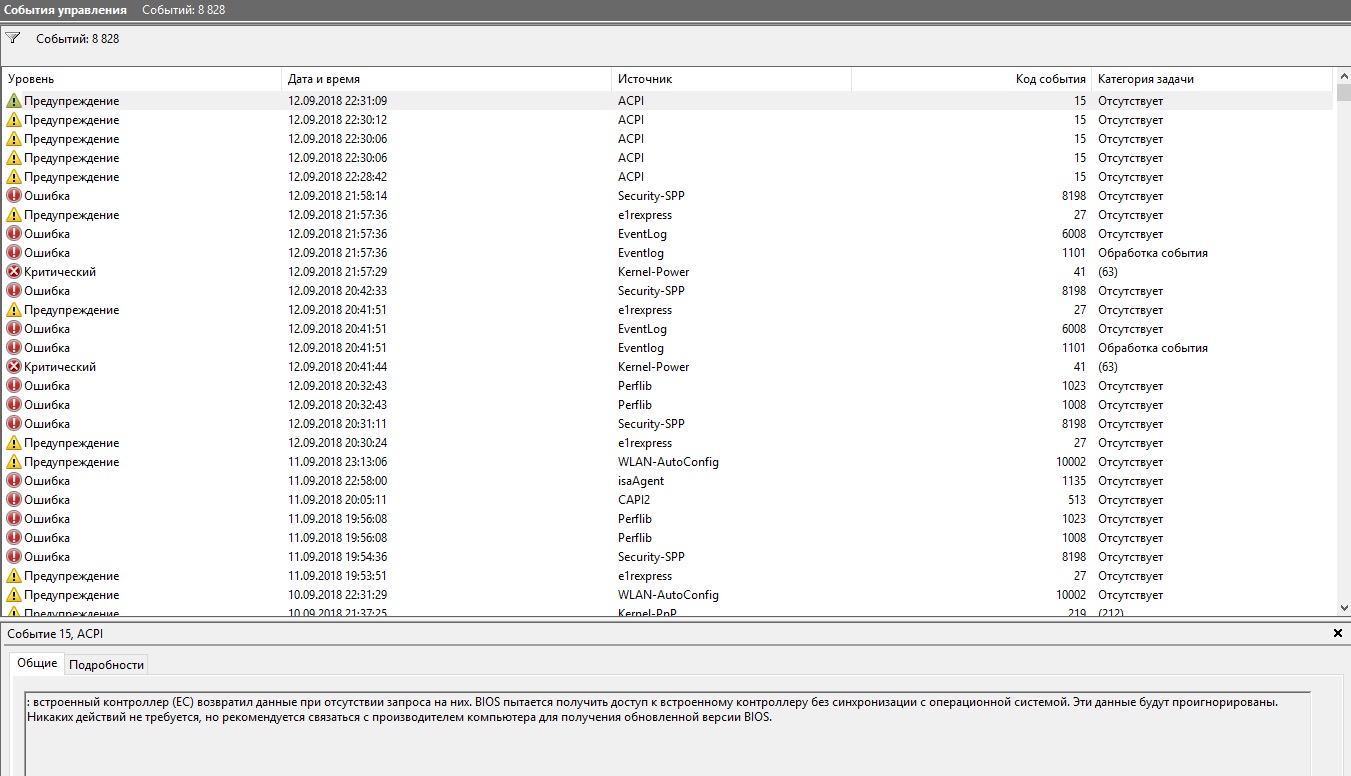This screenshot has width=1351, height=776.
Task: Sort by the Дата и время column header
Action: click(x=447, y=79)
